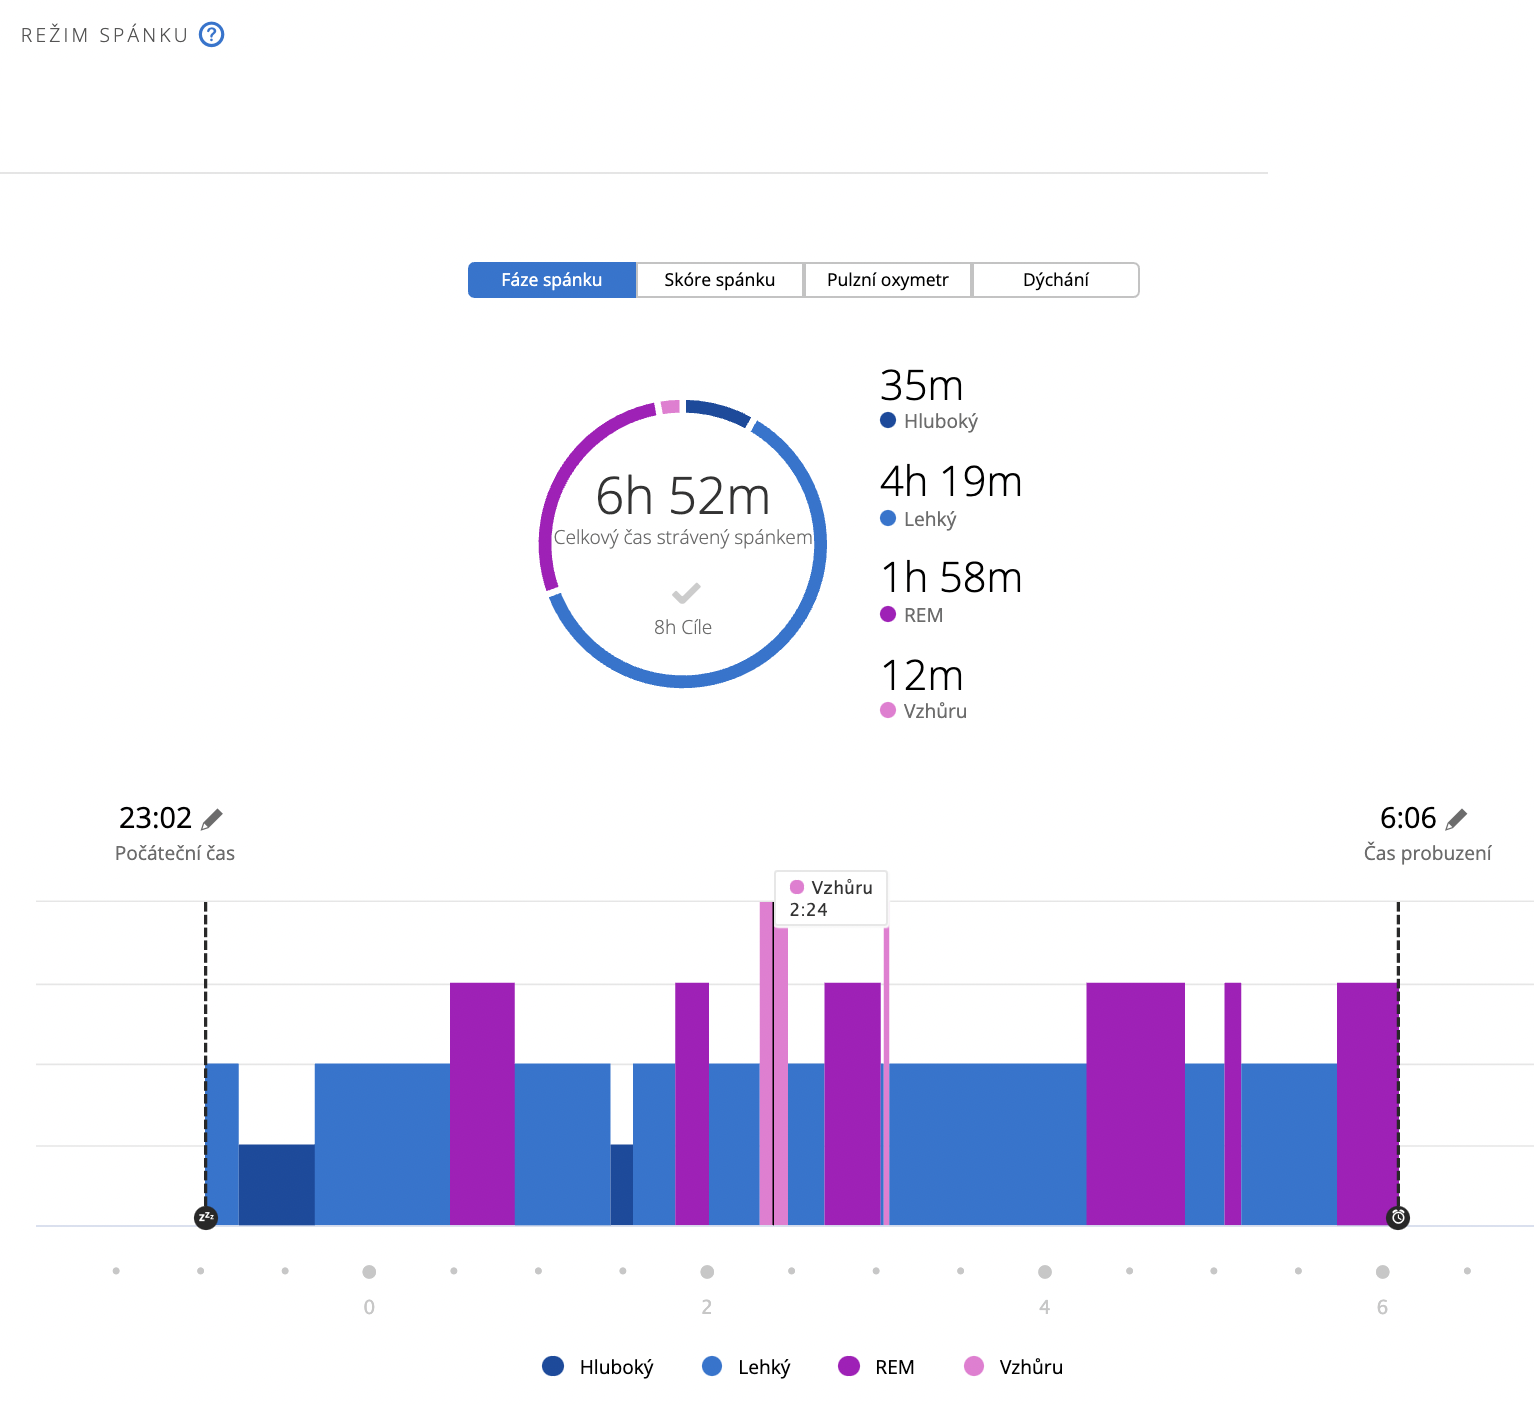Toggle Hluboký series in chart legend
Image resolution: width=1534 pixels, height=1404 pixels.
tap(598, 1367)
